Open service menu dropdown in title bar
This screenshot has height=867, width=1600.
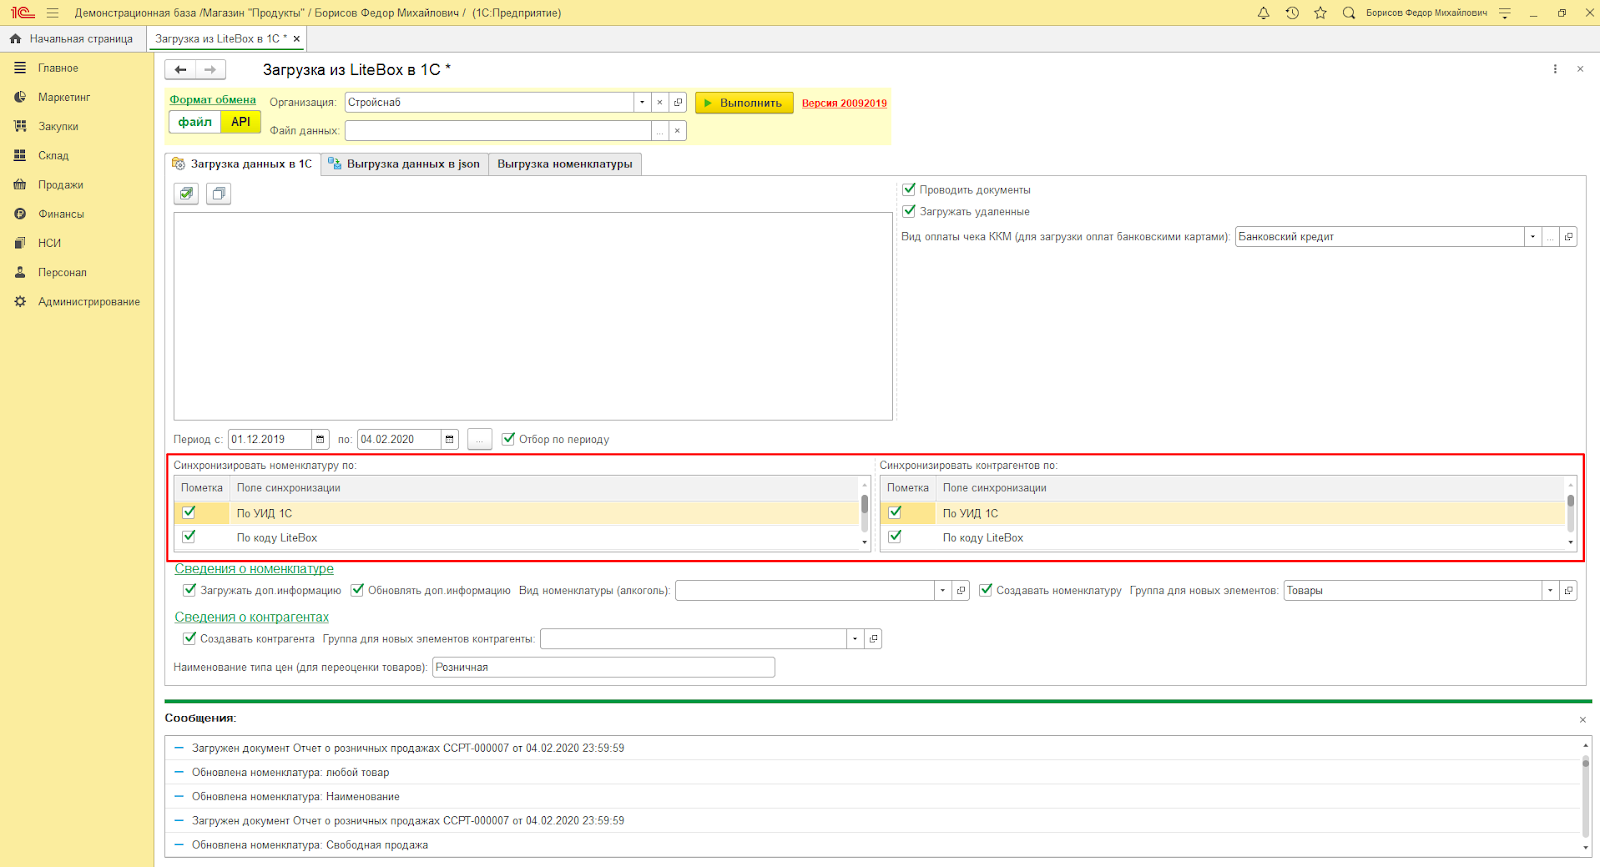(x=1505, y=13)
